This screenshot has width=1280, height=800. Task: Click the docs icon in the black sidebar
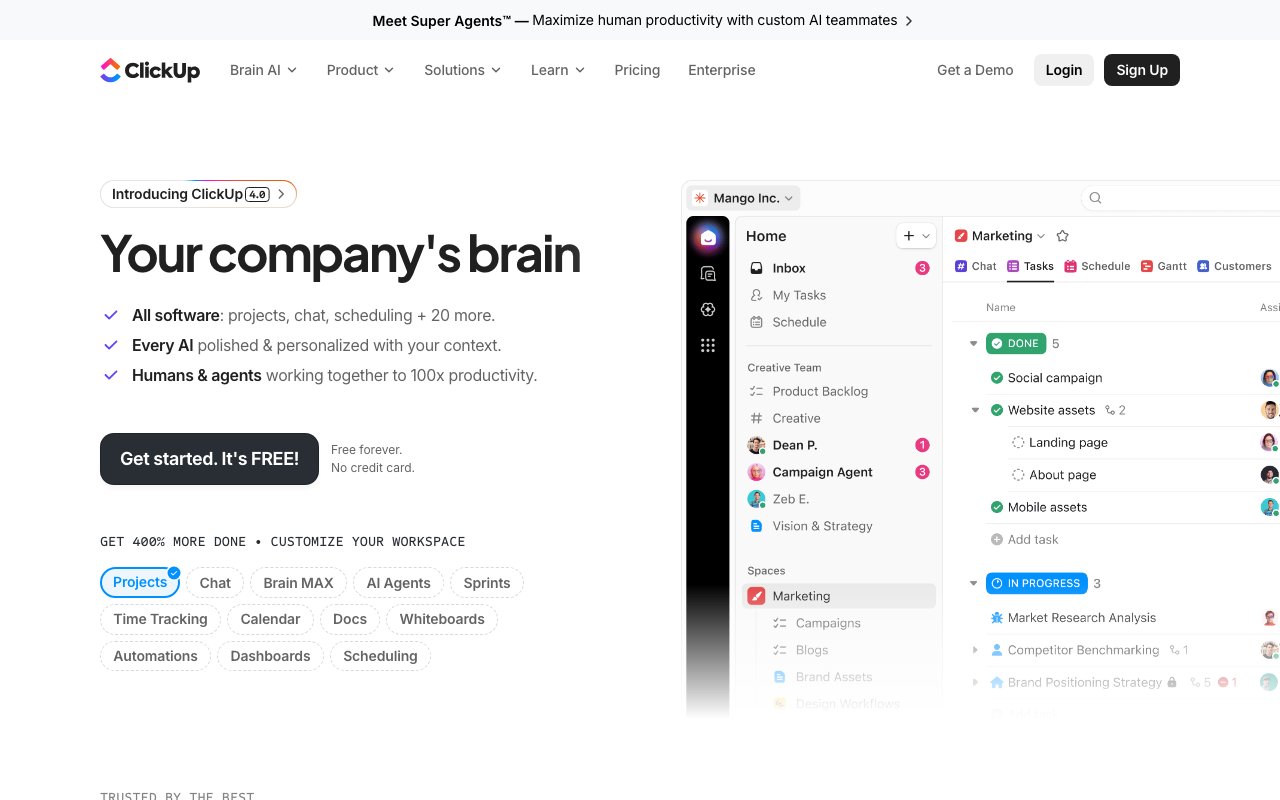(x=708, y=274)
